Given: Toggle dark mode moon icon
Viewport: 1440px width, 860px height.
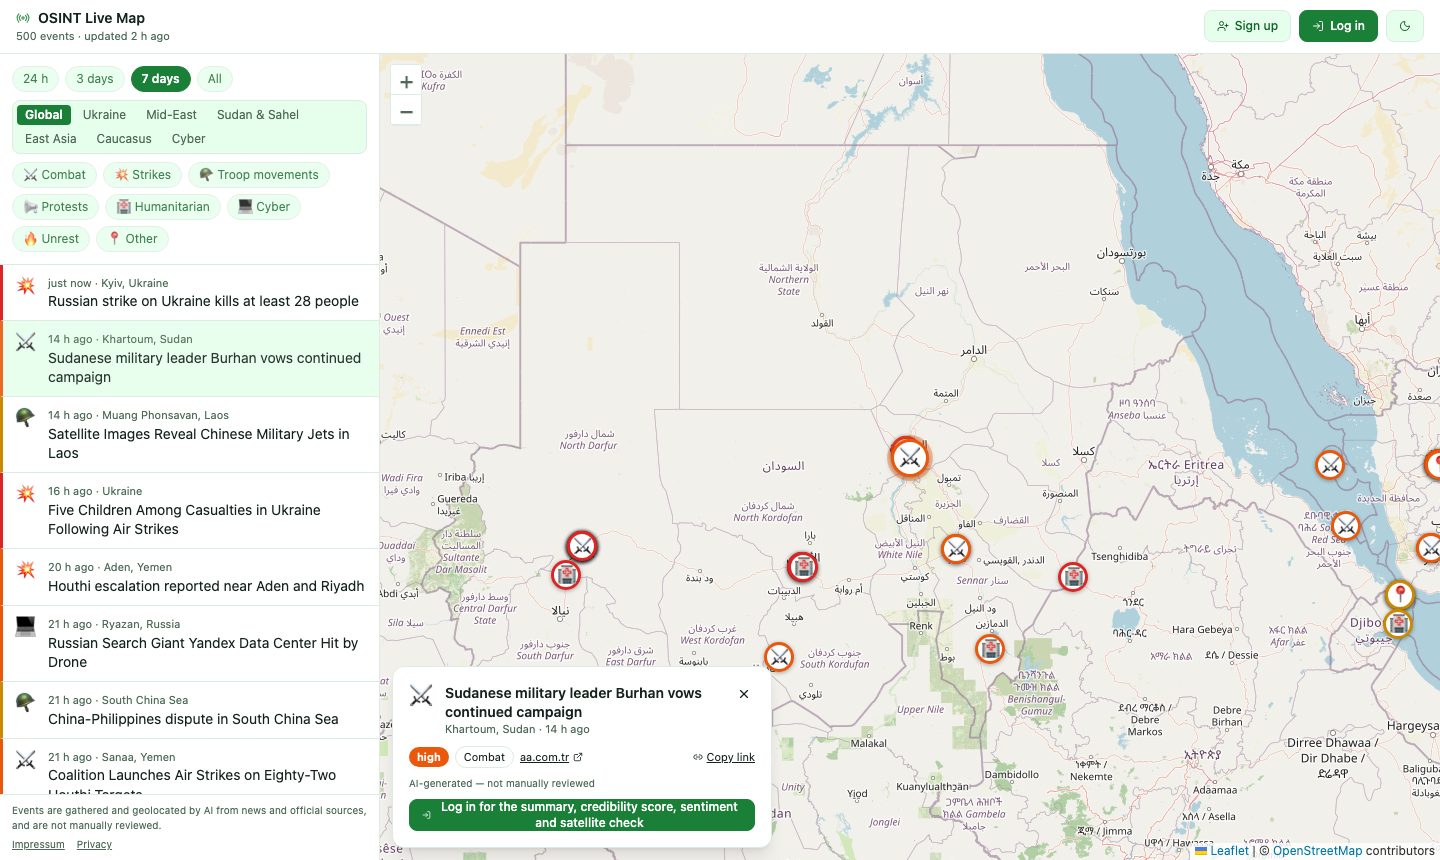Looking at the screenshot, I should [x=1405, y=26].
